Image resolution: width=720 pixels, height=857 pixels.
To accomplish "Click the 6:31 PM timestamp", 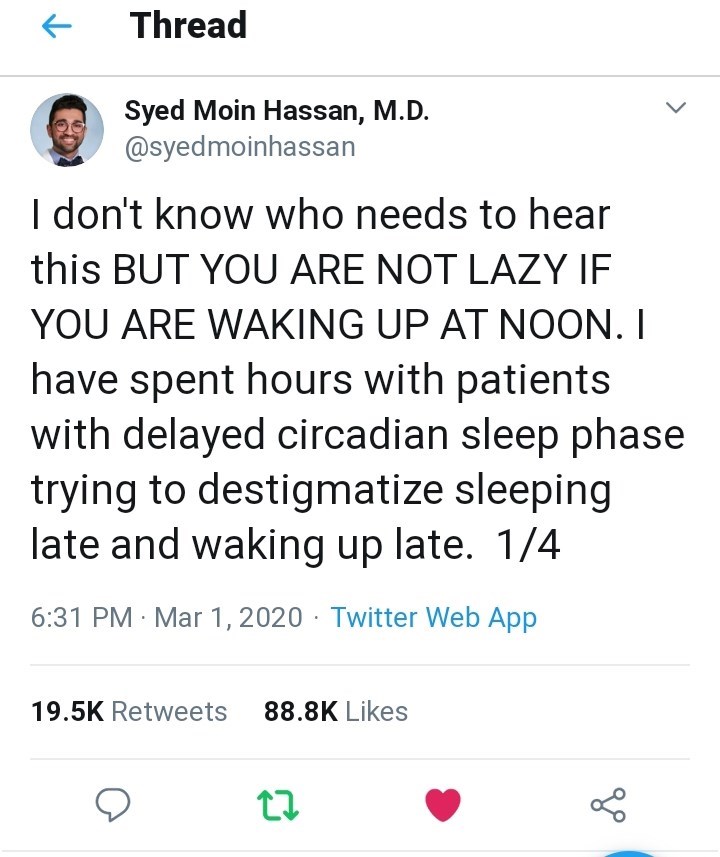I will tap(82, 617).
